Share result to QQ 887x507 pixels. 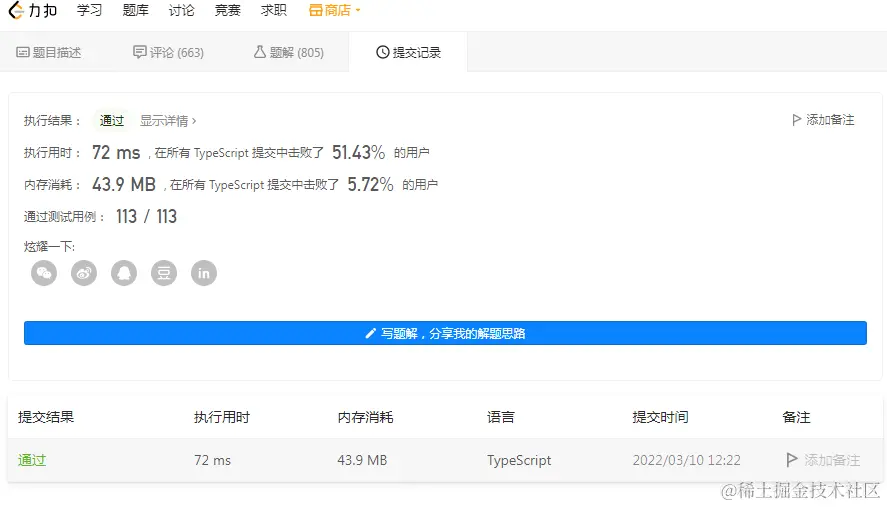point(124,273)
